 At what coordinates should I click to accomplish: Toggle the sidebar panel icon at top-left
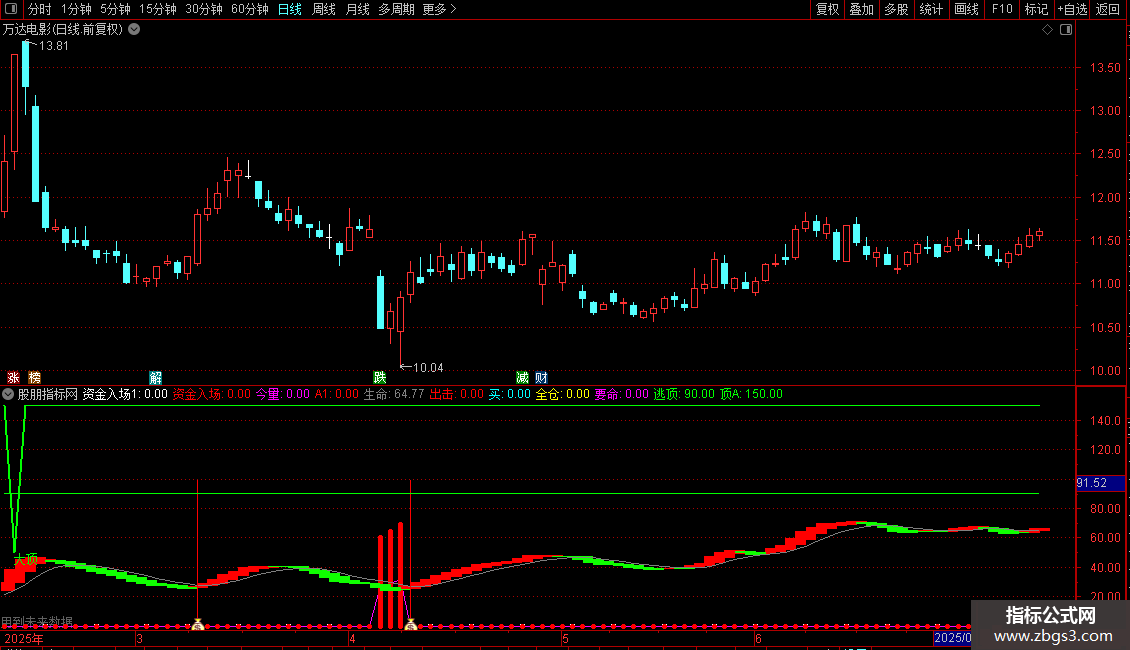(x=10, y=9)
